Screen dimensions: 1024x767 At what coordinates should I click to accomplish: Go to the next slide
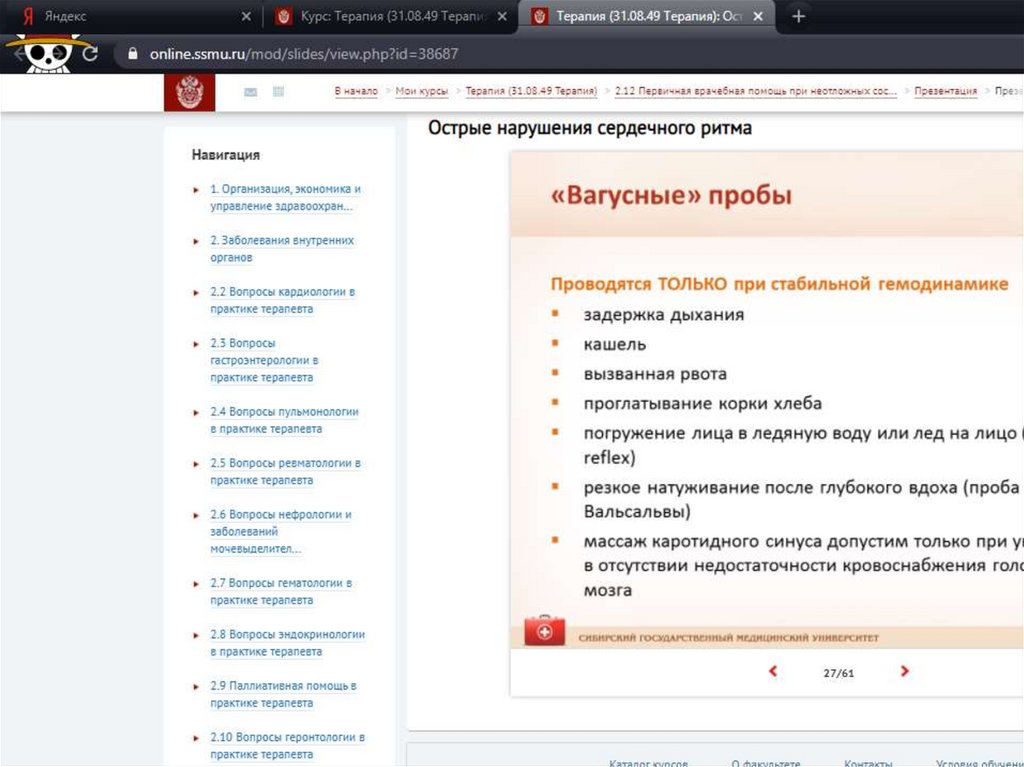904,671
